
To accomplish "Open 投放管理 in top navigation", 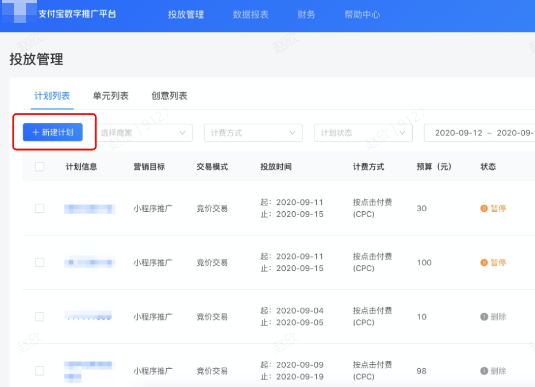I will [186, 14].
